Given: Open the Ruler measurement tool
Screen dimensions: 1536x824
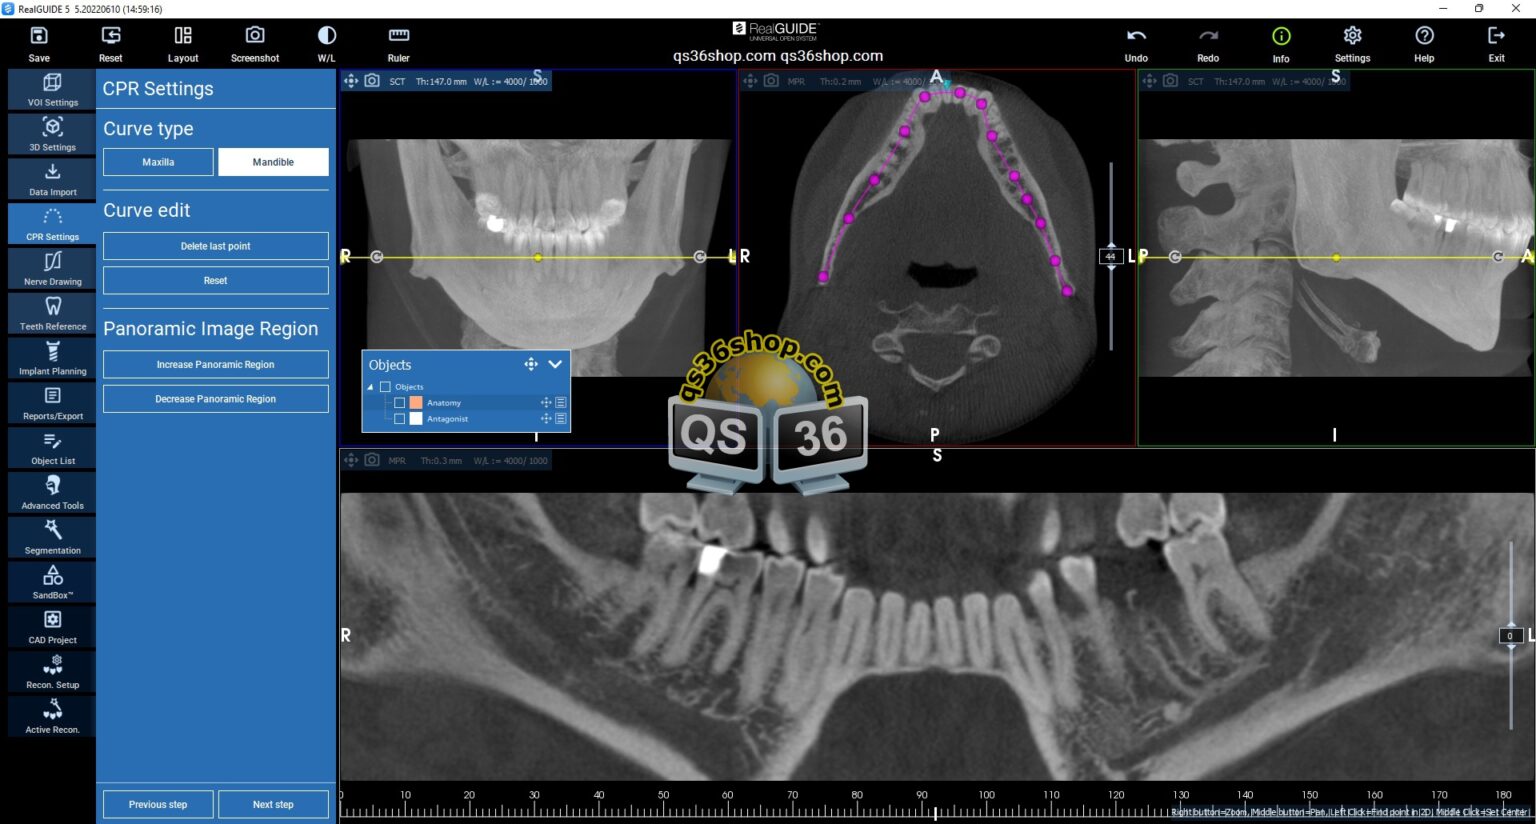Looking at the screenshot, I should coord(398,42).
